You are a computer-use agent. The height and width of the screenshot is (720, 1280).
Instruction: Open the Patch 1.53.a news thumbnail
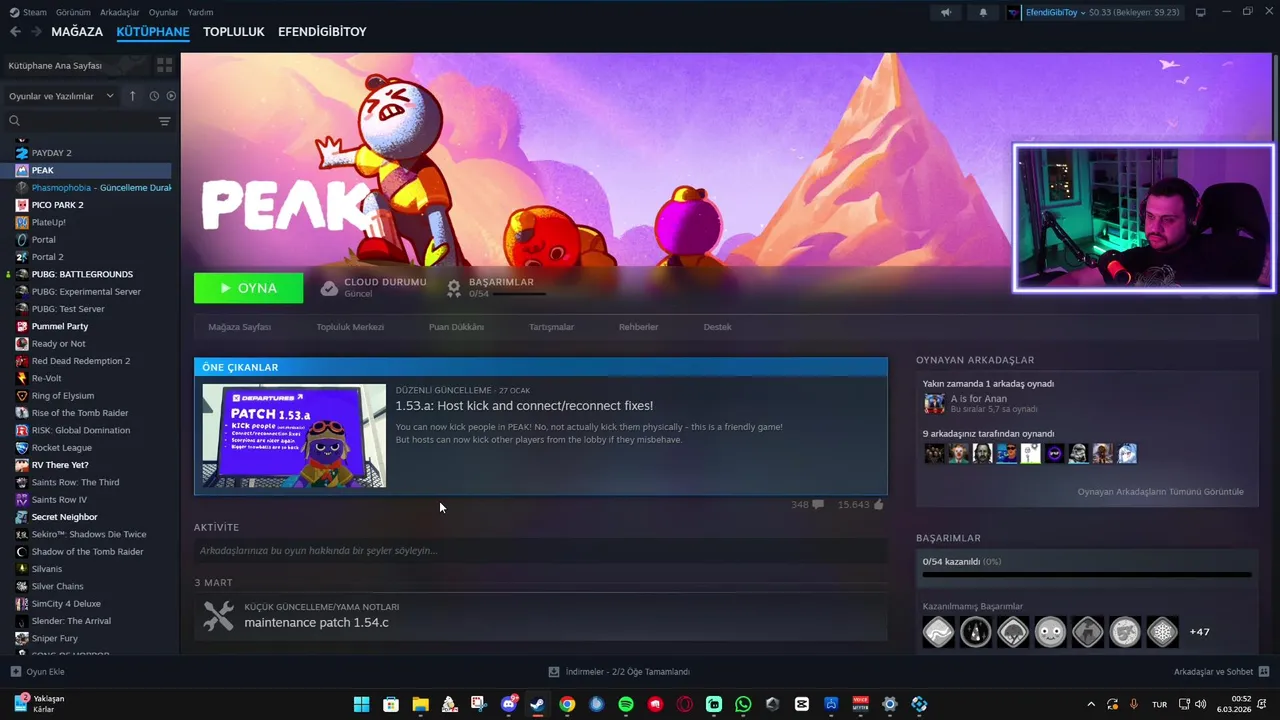pyautogui.click(x=294, y=436)
